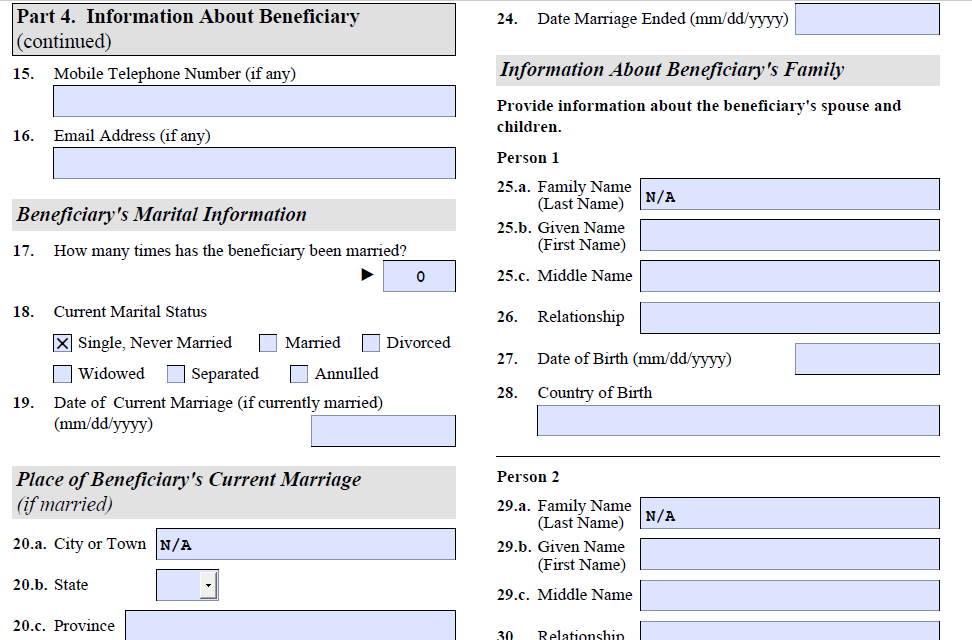Toggle the Separated checkbox
The image size is (972, 640).
(176, 374)
